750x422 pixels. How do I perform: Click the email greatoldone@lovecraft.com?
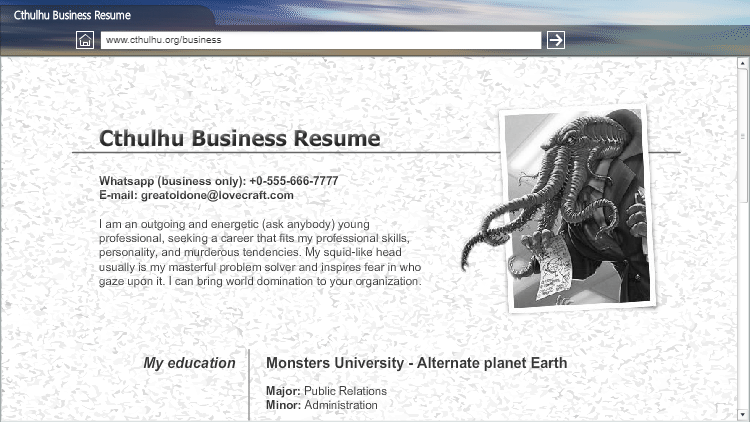point(217,195)
